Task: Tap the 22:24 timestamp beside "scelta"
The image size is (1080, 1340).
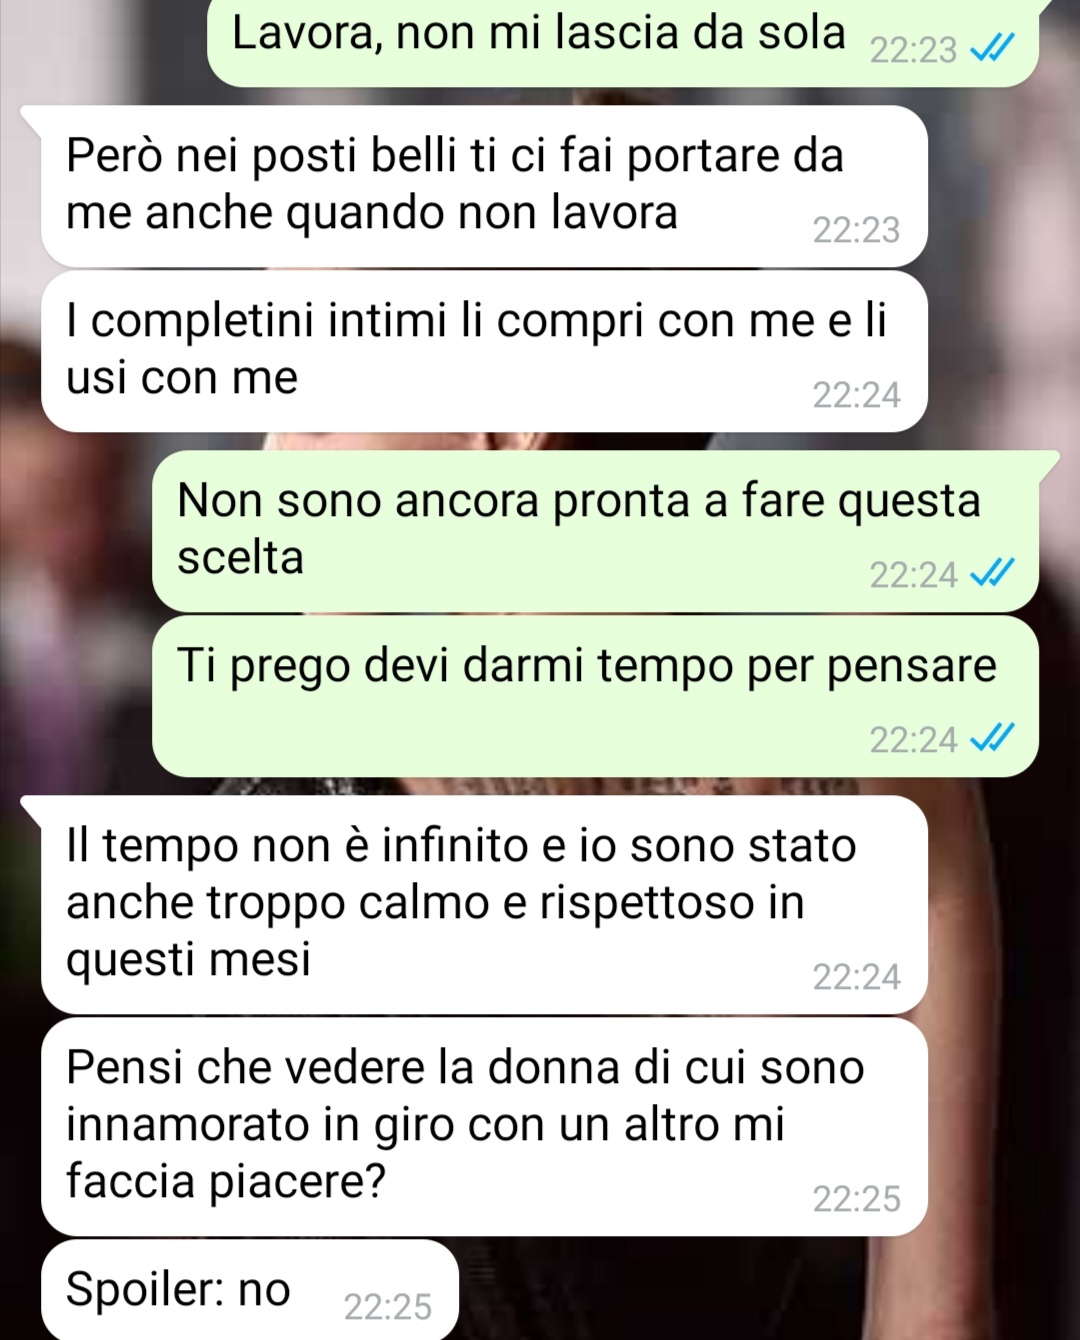Action: pyautogui.click(x=913, y=575)
